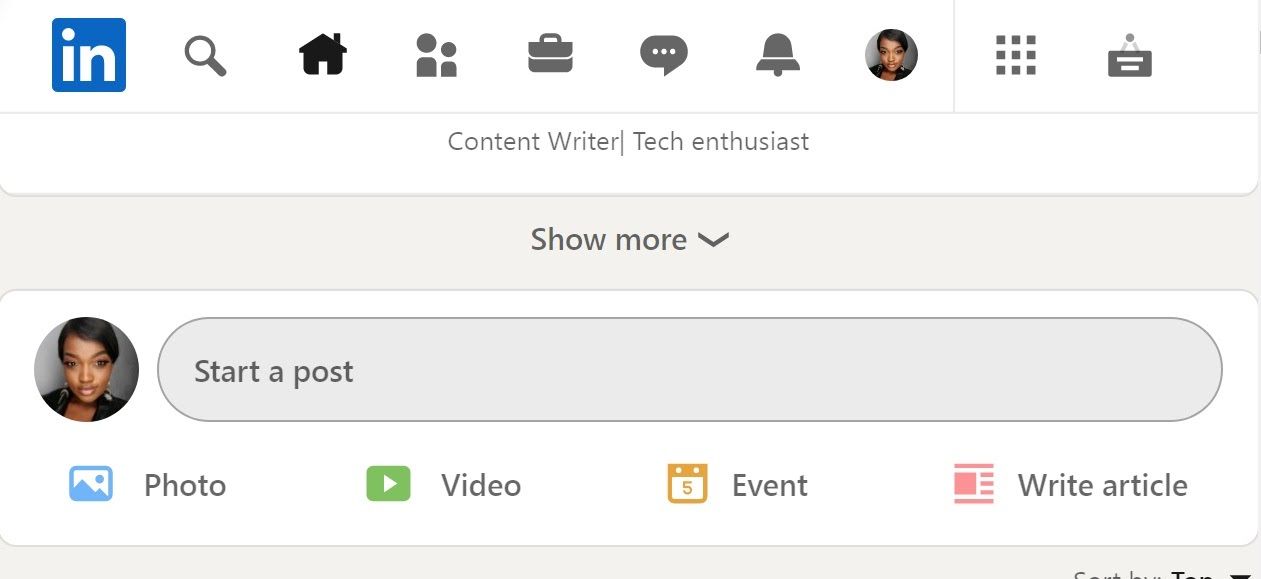Click the Show more chevron arrow

tap(713, 241)
